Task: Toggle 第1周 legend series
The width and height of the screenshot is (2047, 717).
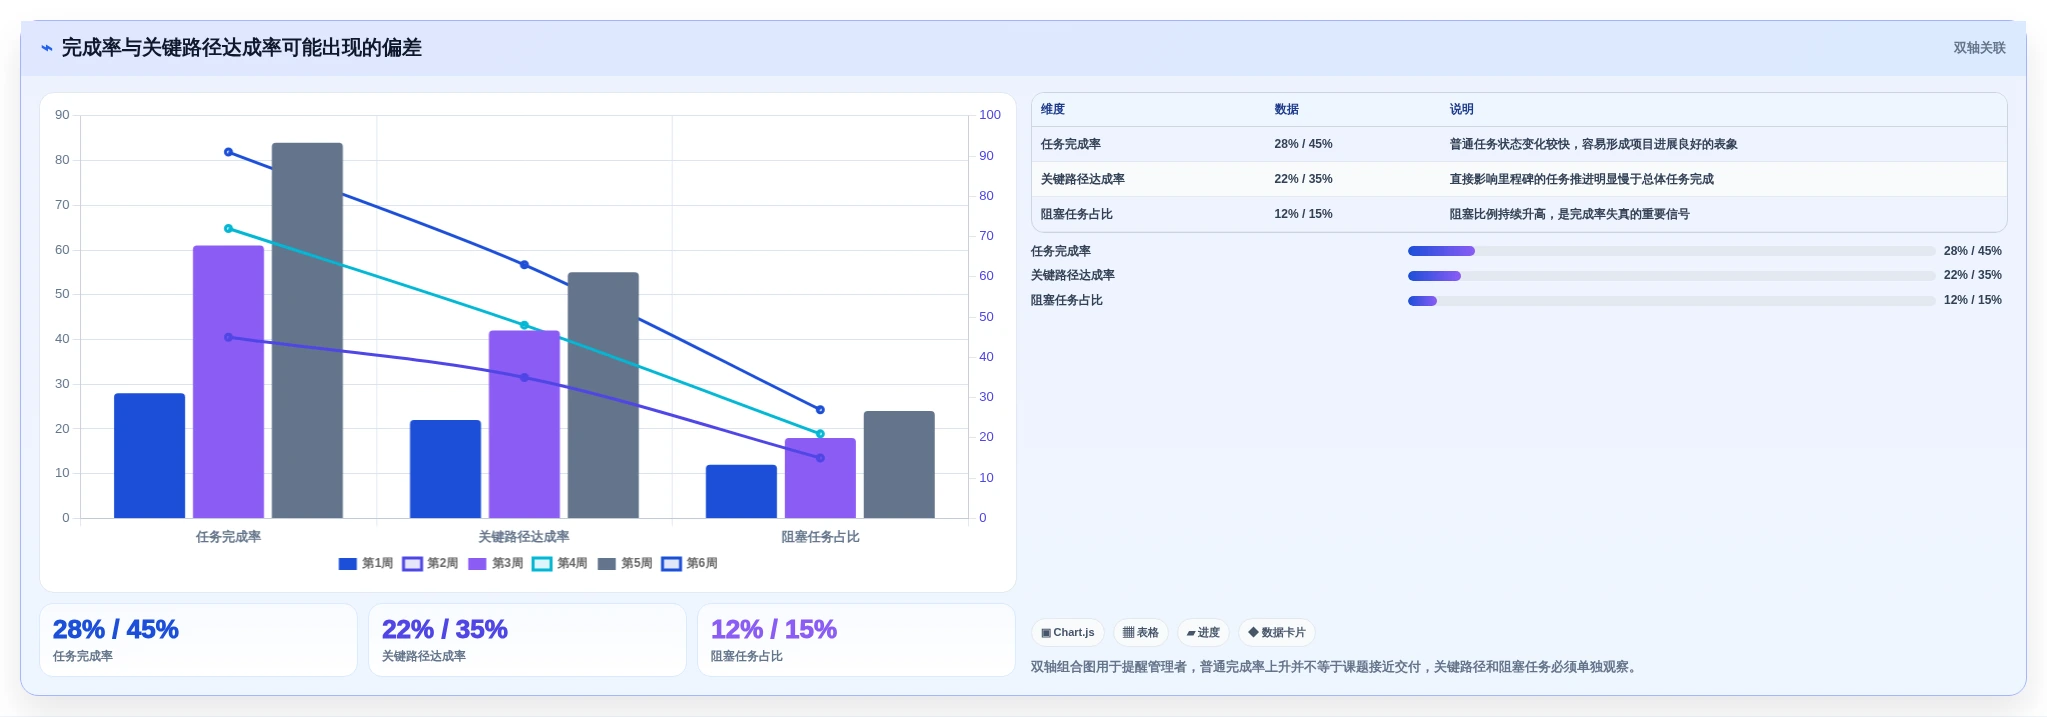Action: [x=365, y=564]
